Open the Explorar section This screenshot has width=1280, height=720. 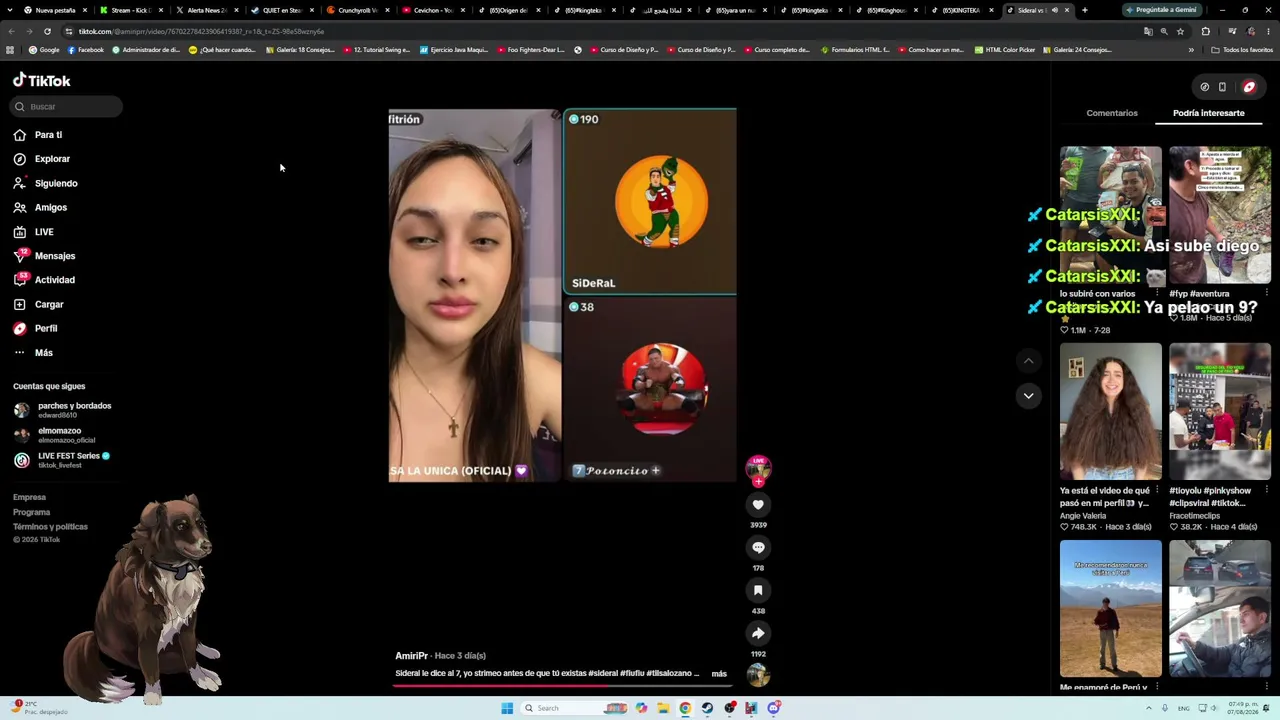42,159
